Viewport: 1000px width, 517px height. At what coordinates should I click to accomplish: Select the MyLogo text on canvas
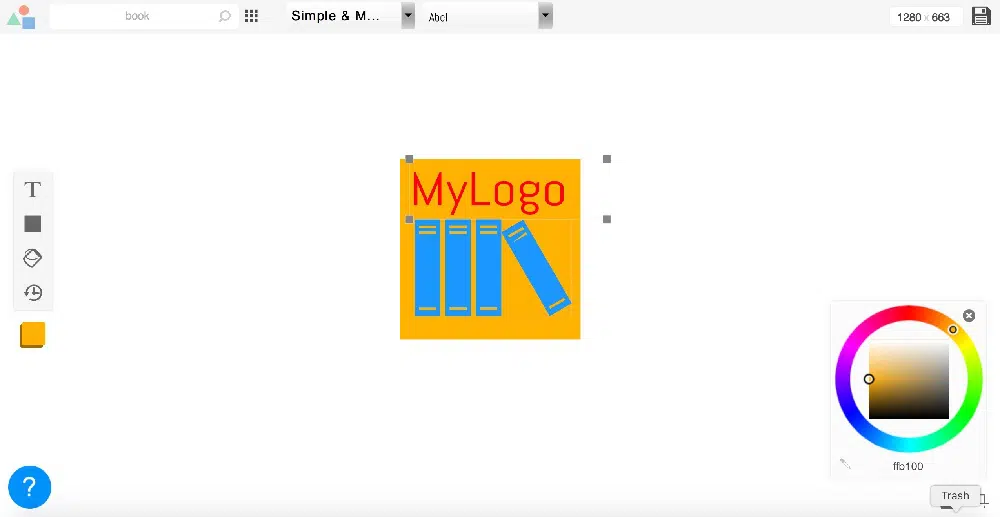click(488, 190)
